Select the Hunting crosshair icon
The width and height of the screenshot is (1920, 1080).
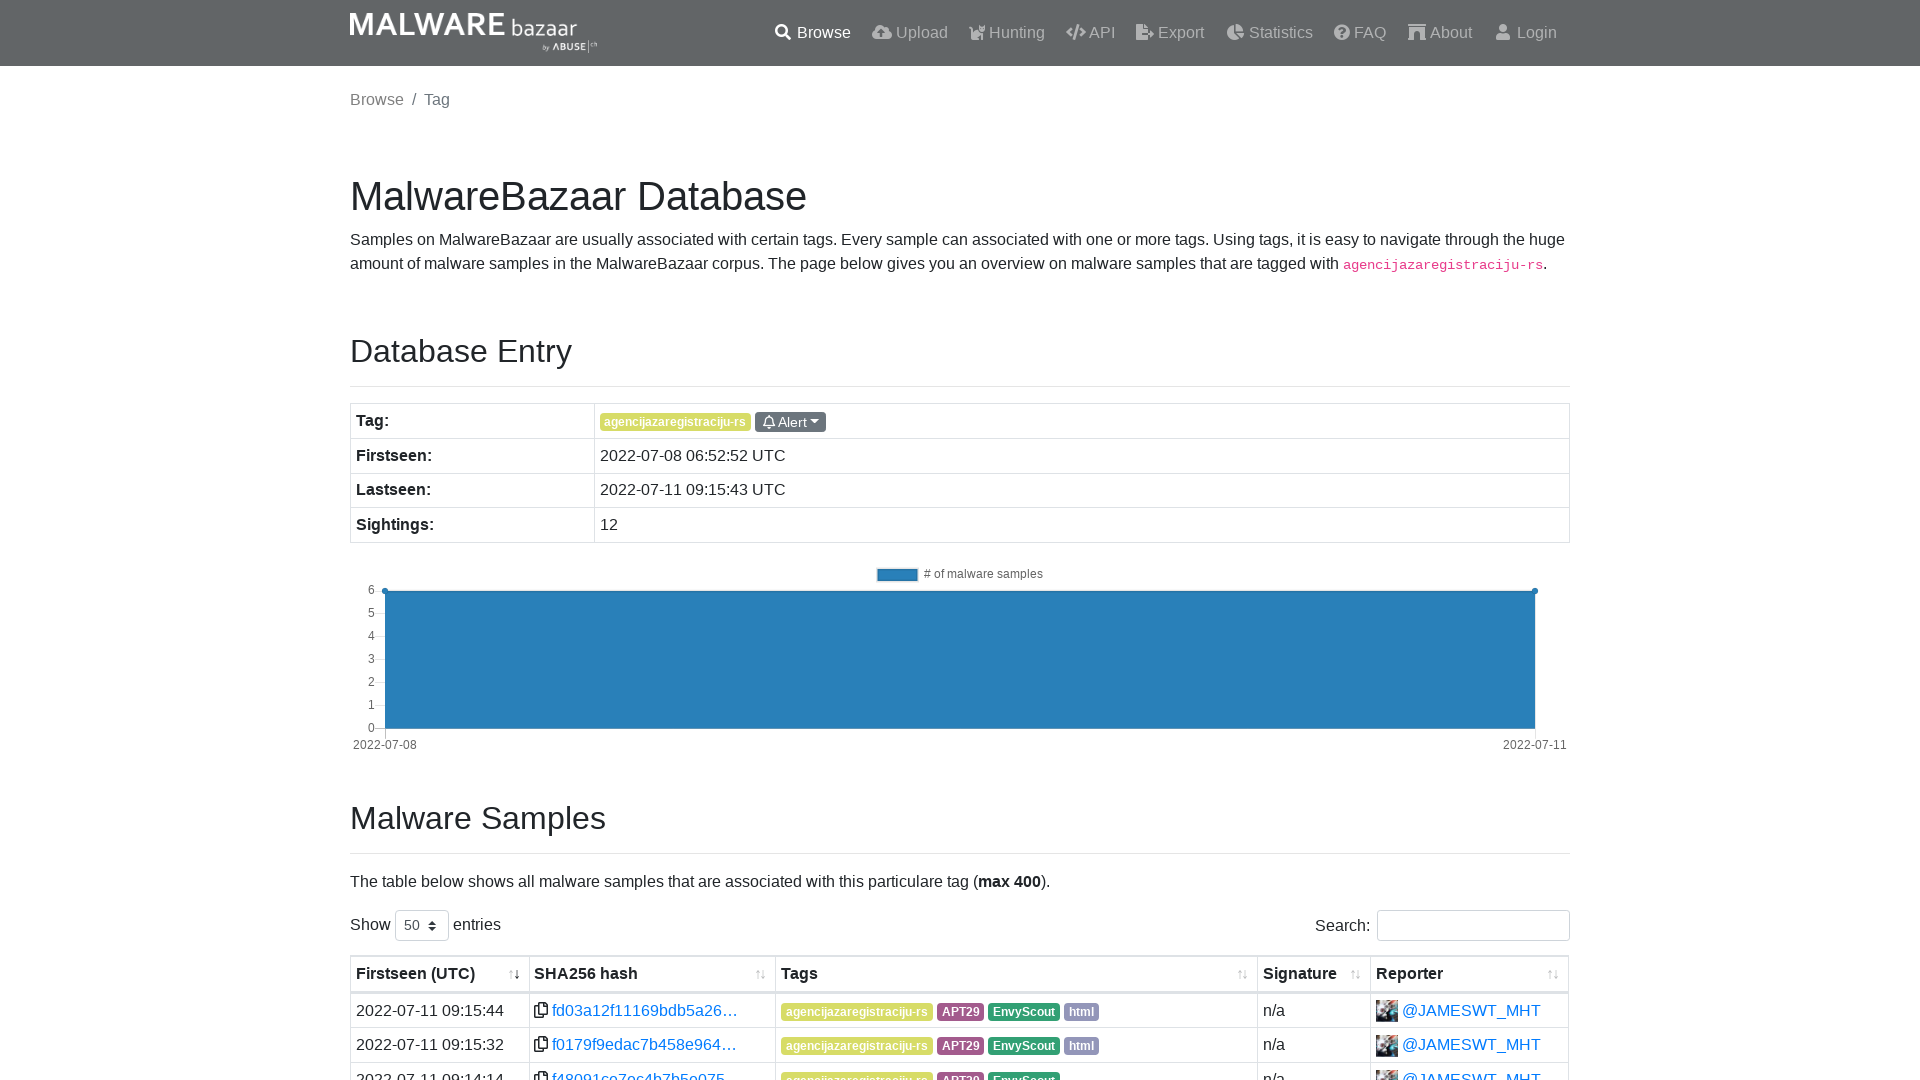(976, 32)
